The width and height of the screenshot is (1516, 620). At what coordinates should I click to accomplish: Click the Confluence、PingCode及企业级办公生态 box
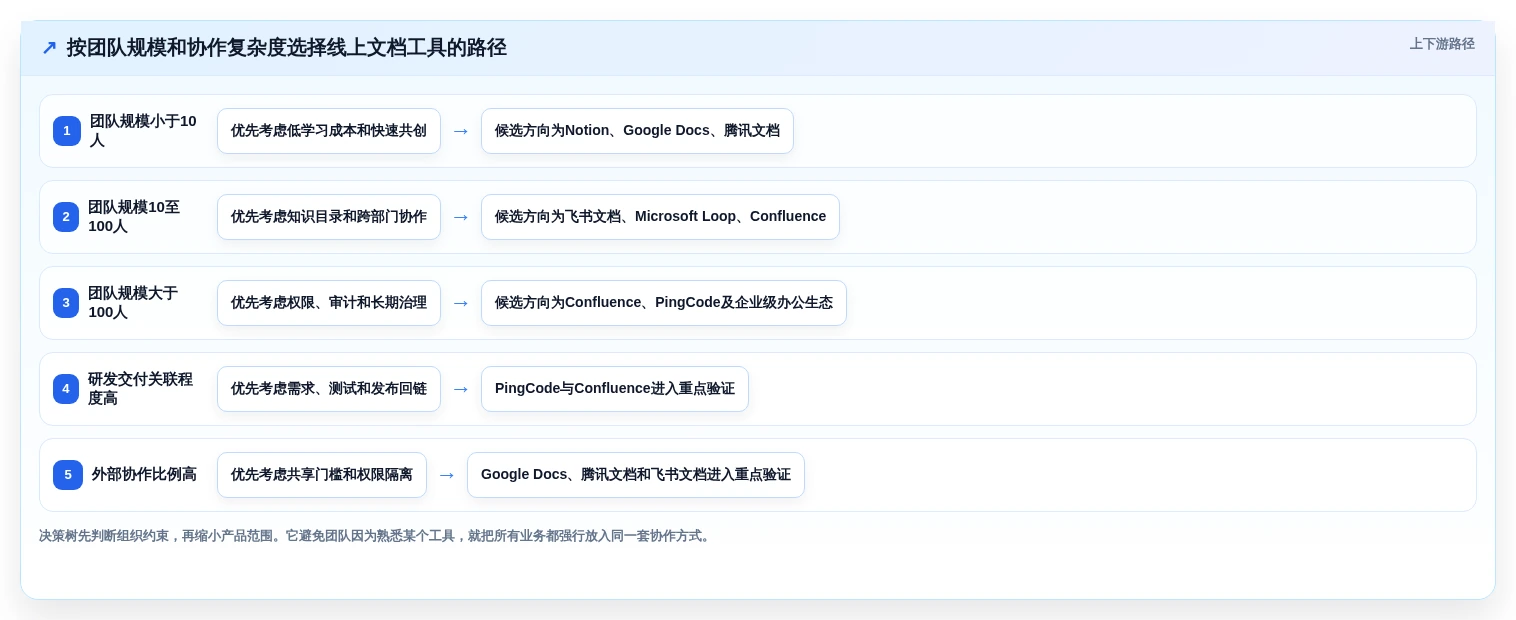[x=664, y=303]
